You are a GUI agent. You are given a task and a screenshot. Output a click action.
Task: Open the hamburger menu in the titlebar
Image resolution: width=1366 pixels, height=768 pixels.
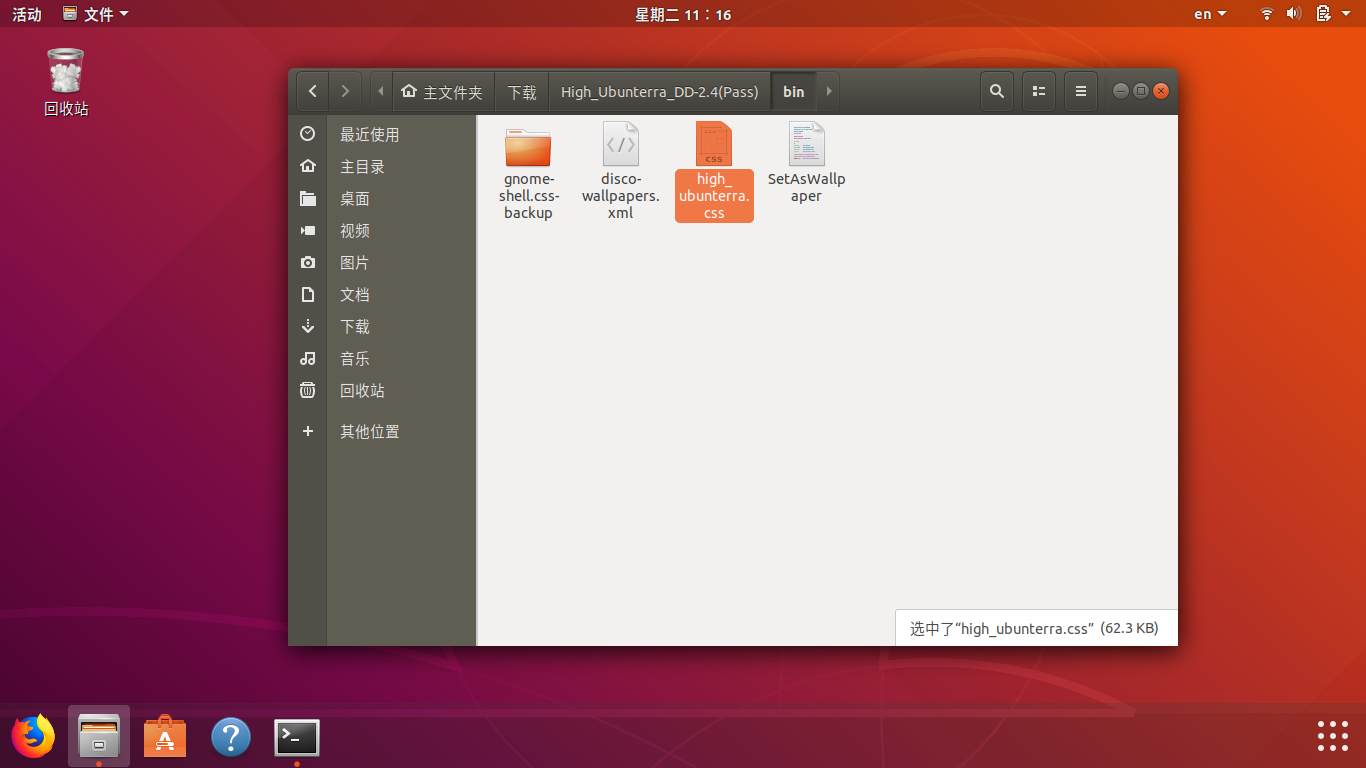click(1080, 91)
